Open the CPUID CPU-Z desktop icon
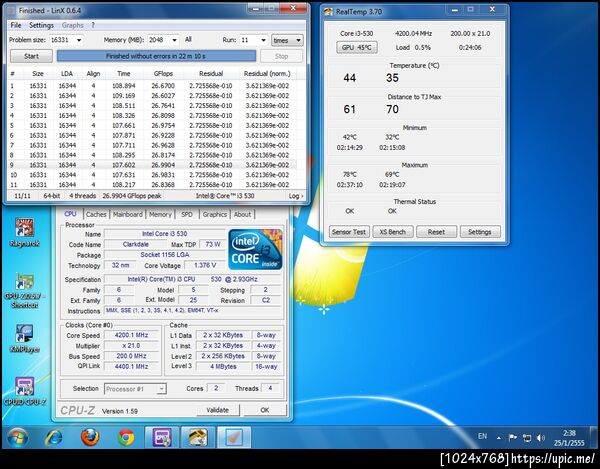Viewport: 600px width, 469px height. [24, 391]
